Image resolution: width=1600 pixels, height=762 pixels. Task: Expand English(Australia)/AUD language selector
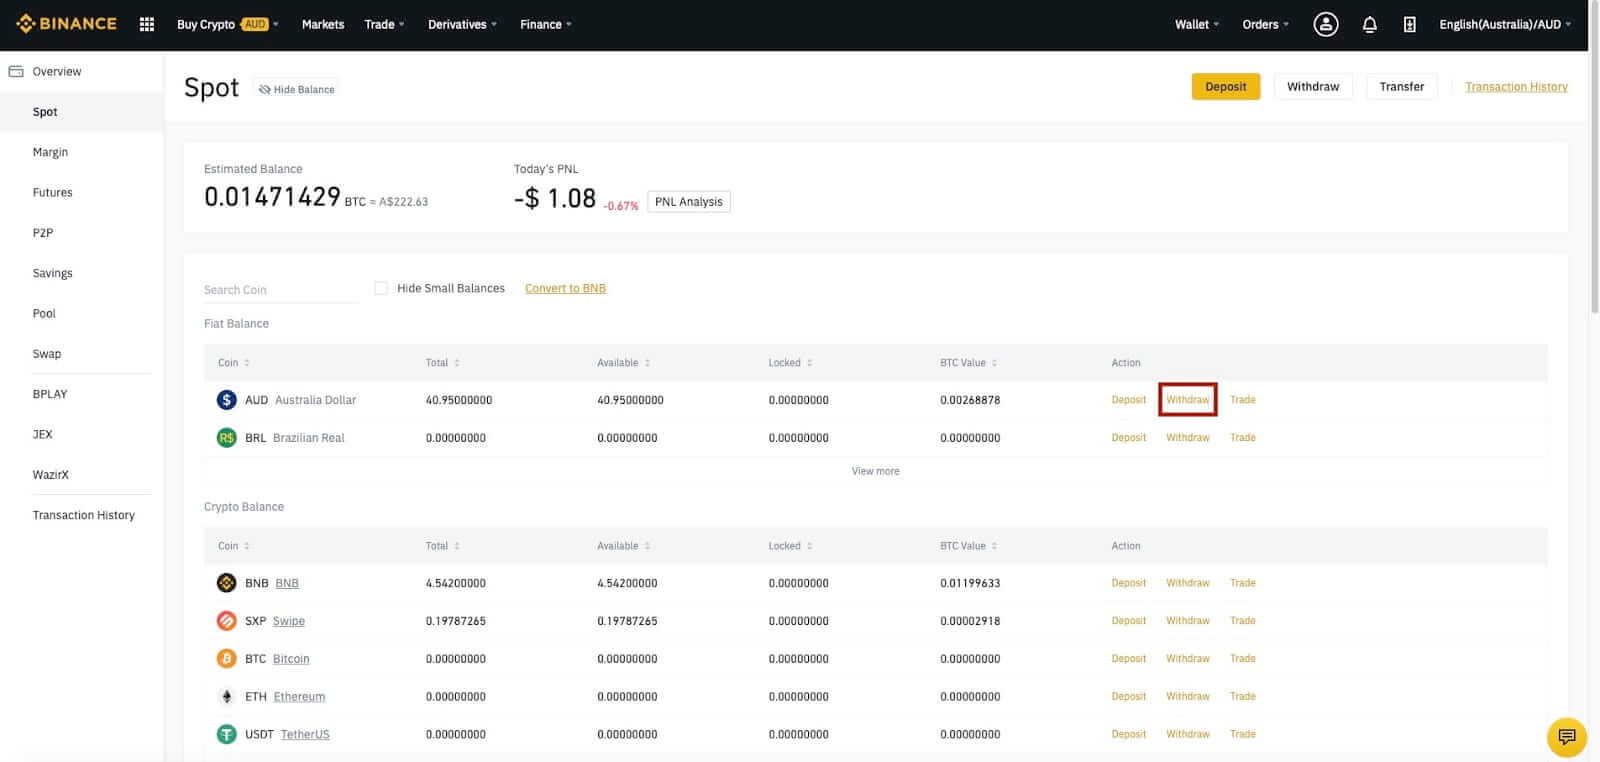click(1504, 24)
